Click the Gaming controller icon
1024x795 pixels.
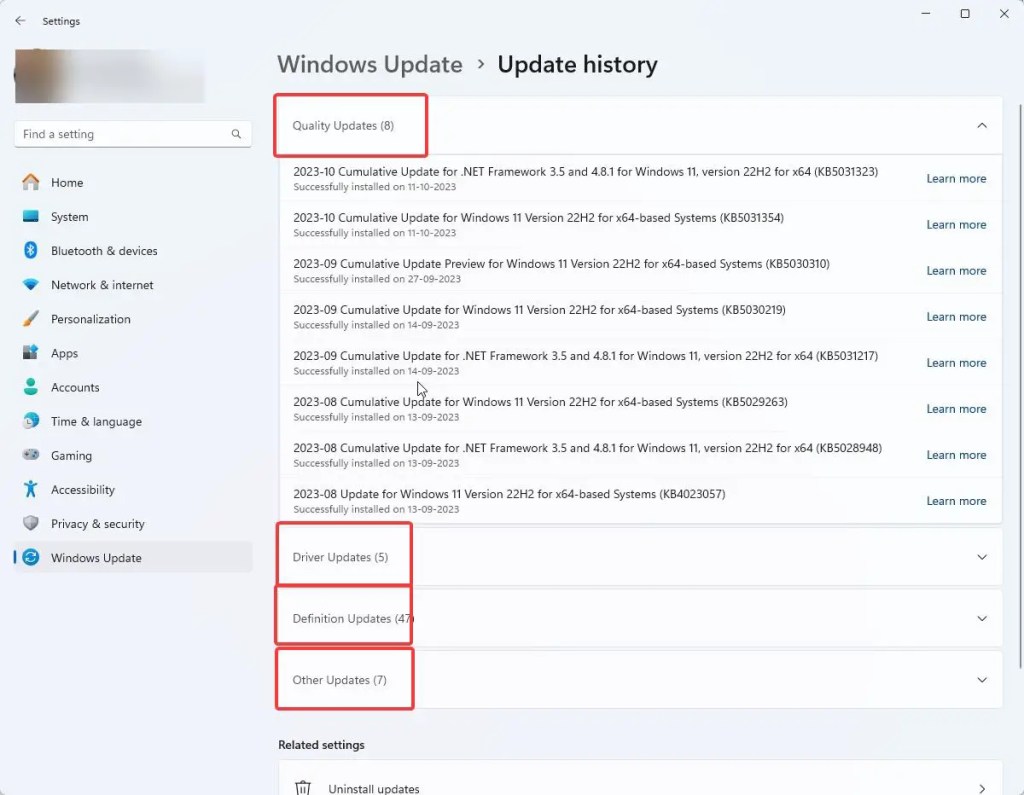tap(31, 456)
